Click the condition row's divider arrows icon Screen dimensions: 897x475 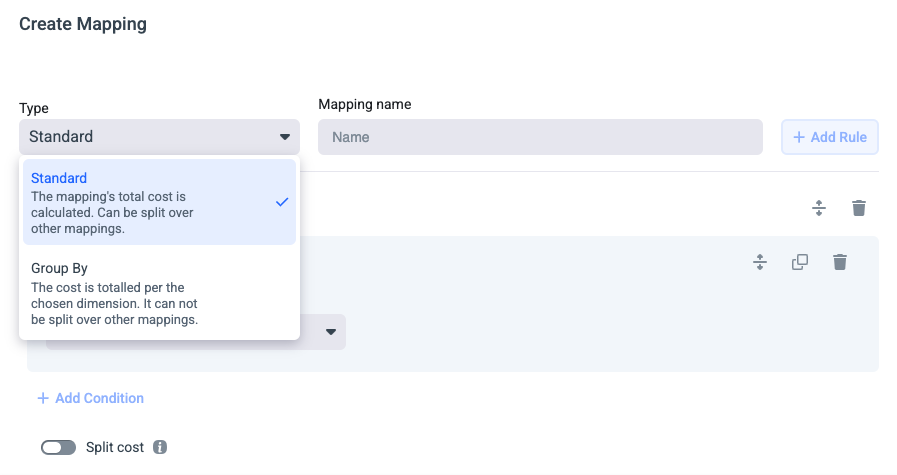[760, 262]
